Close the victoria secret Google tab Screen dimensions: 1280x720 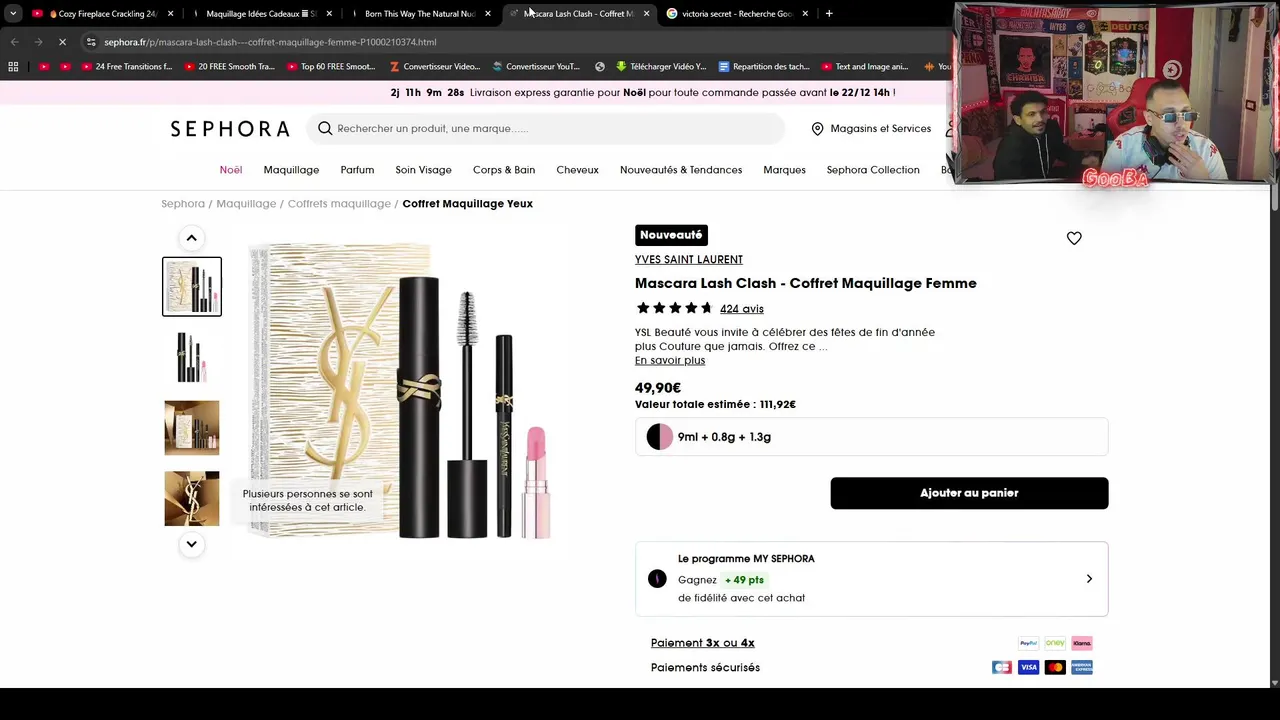click(805, 14)
